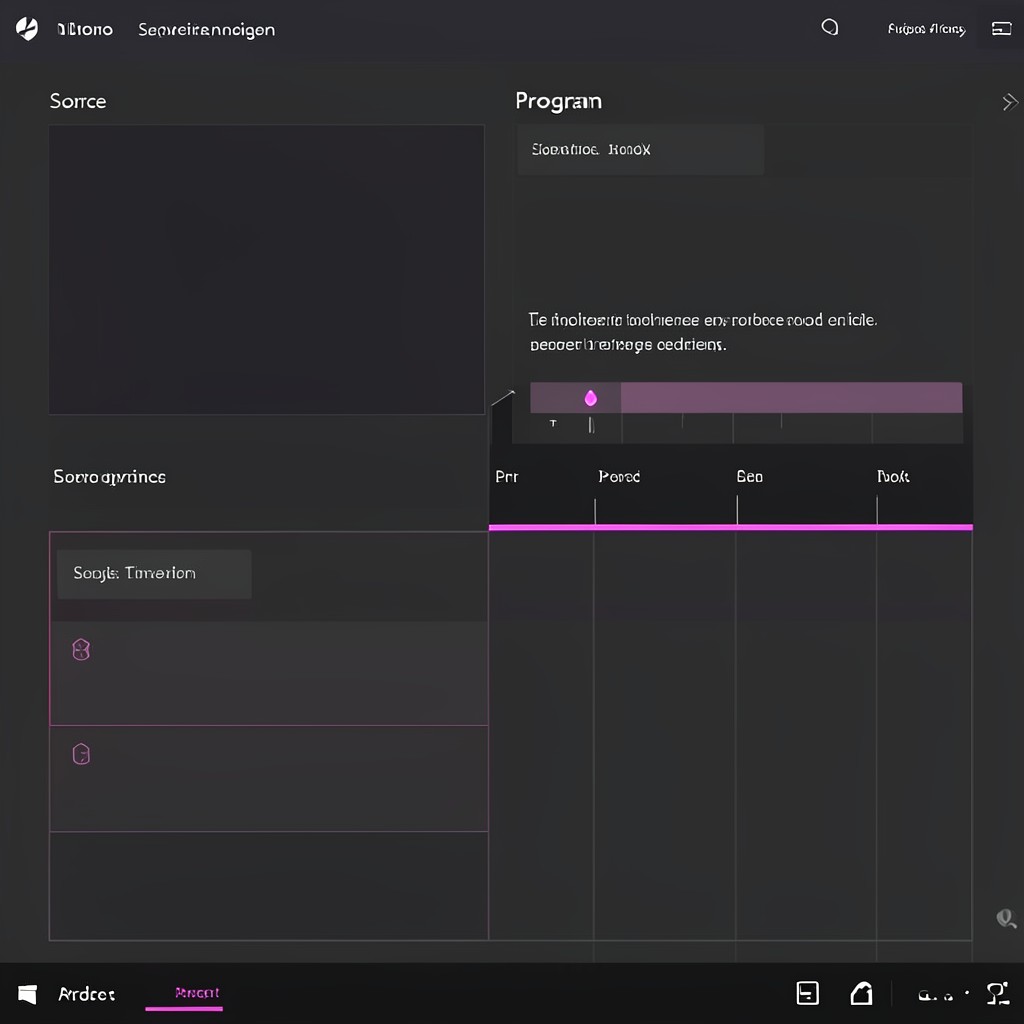Click the 'Sovroqıvrincs' panel heading
This screenshot has width=1024, height=1024.
click(x=110, y=477)
